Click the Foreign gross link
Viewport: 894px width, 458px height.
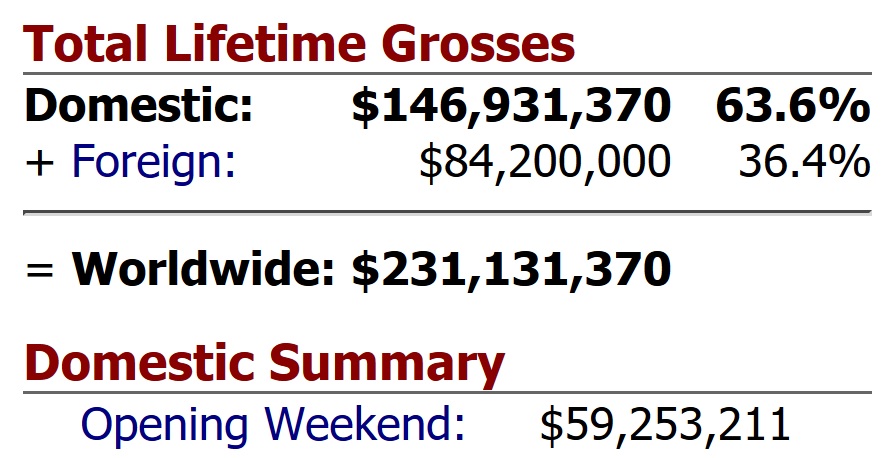[153, 161]
